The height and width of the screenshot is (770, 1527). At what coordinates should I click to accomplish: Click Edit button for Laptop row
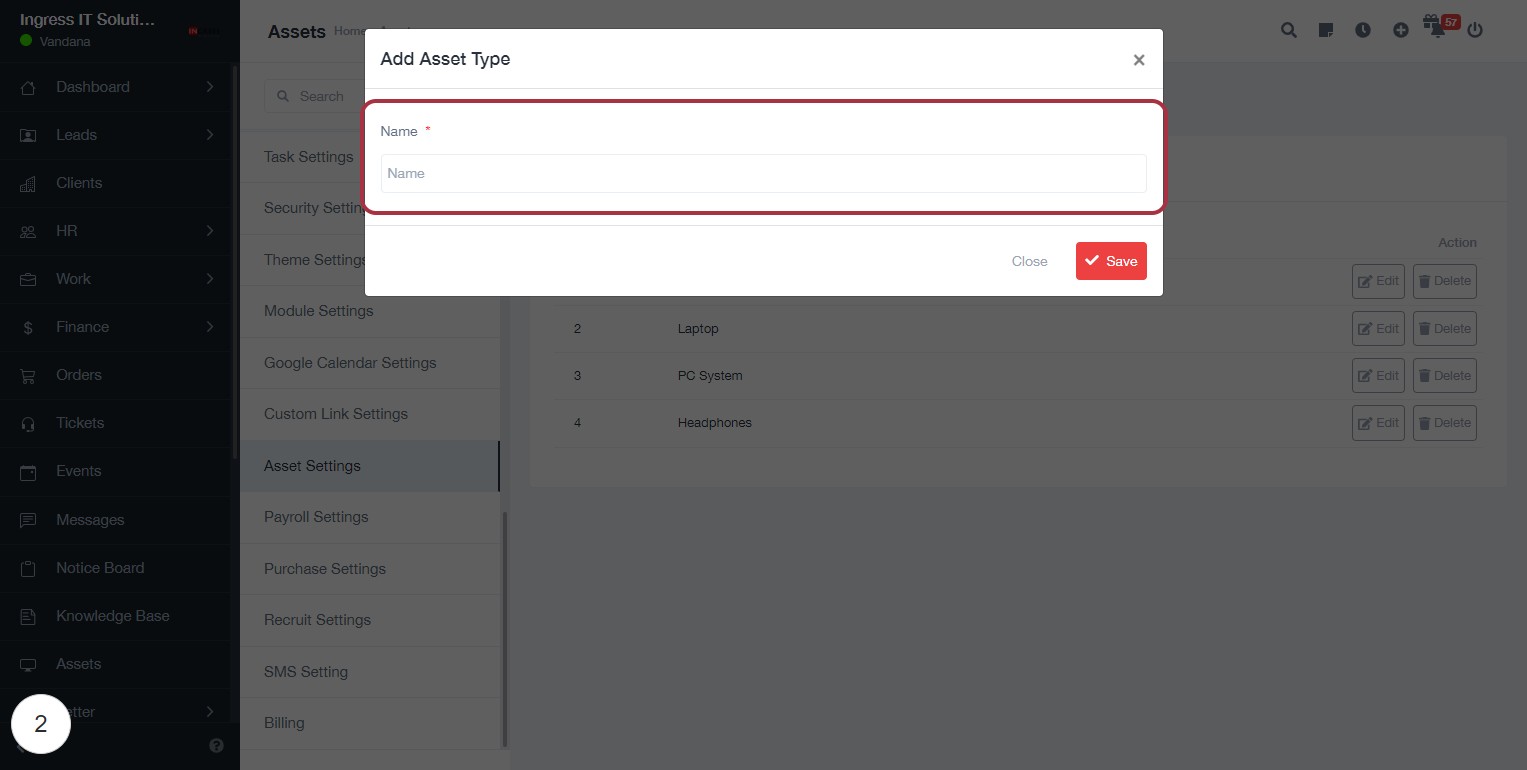click(x=1377, y=329)
